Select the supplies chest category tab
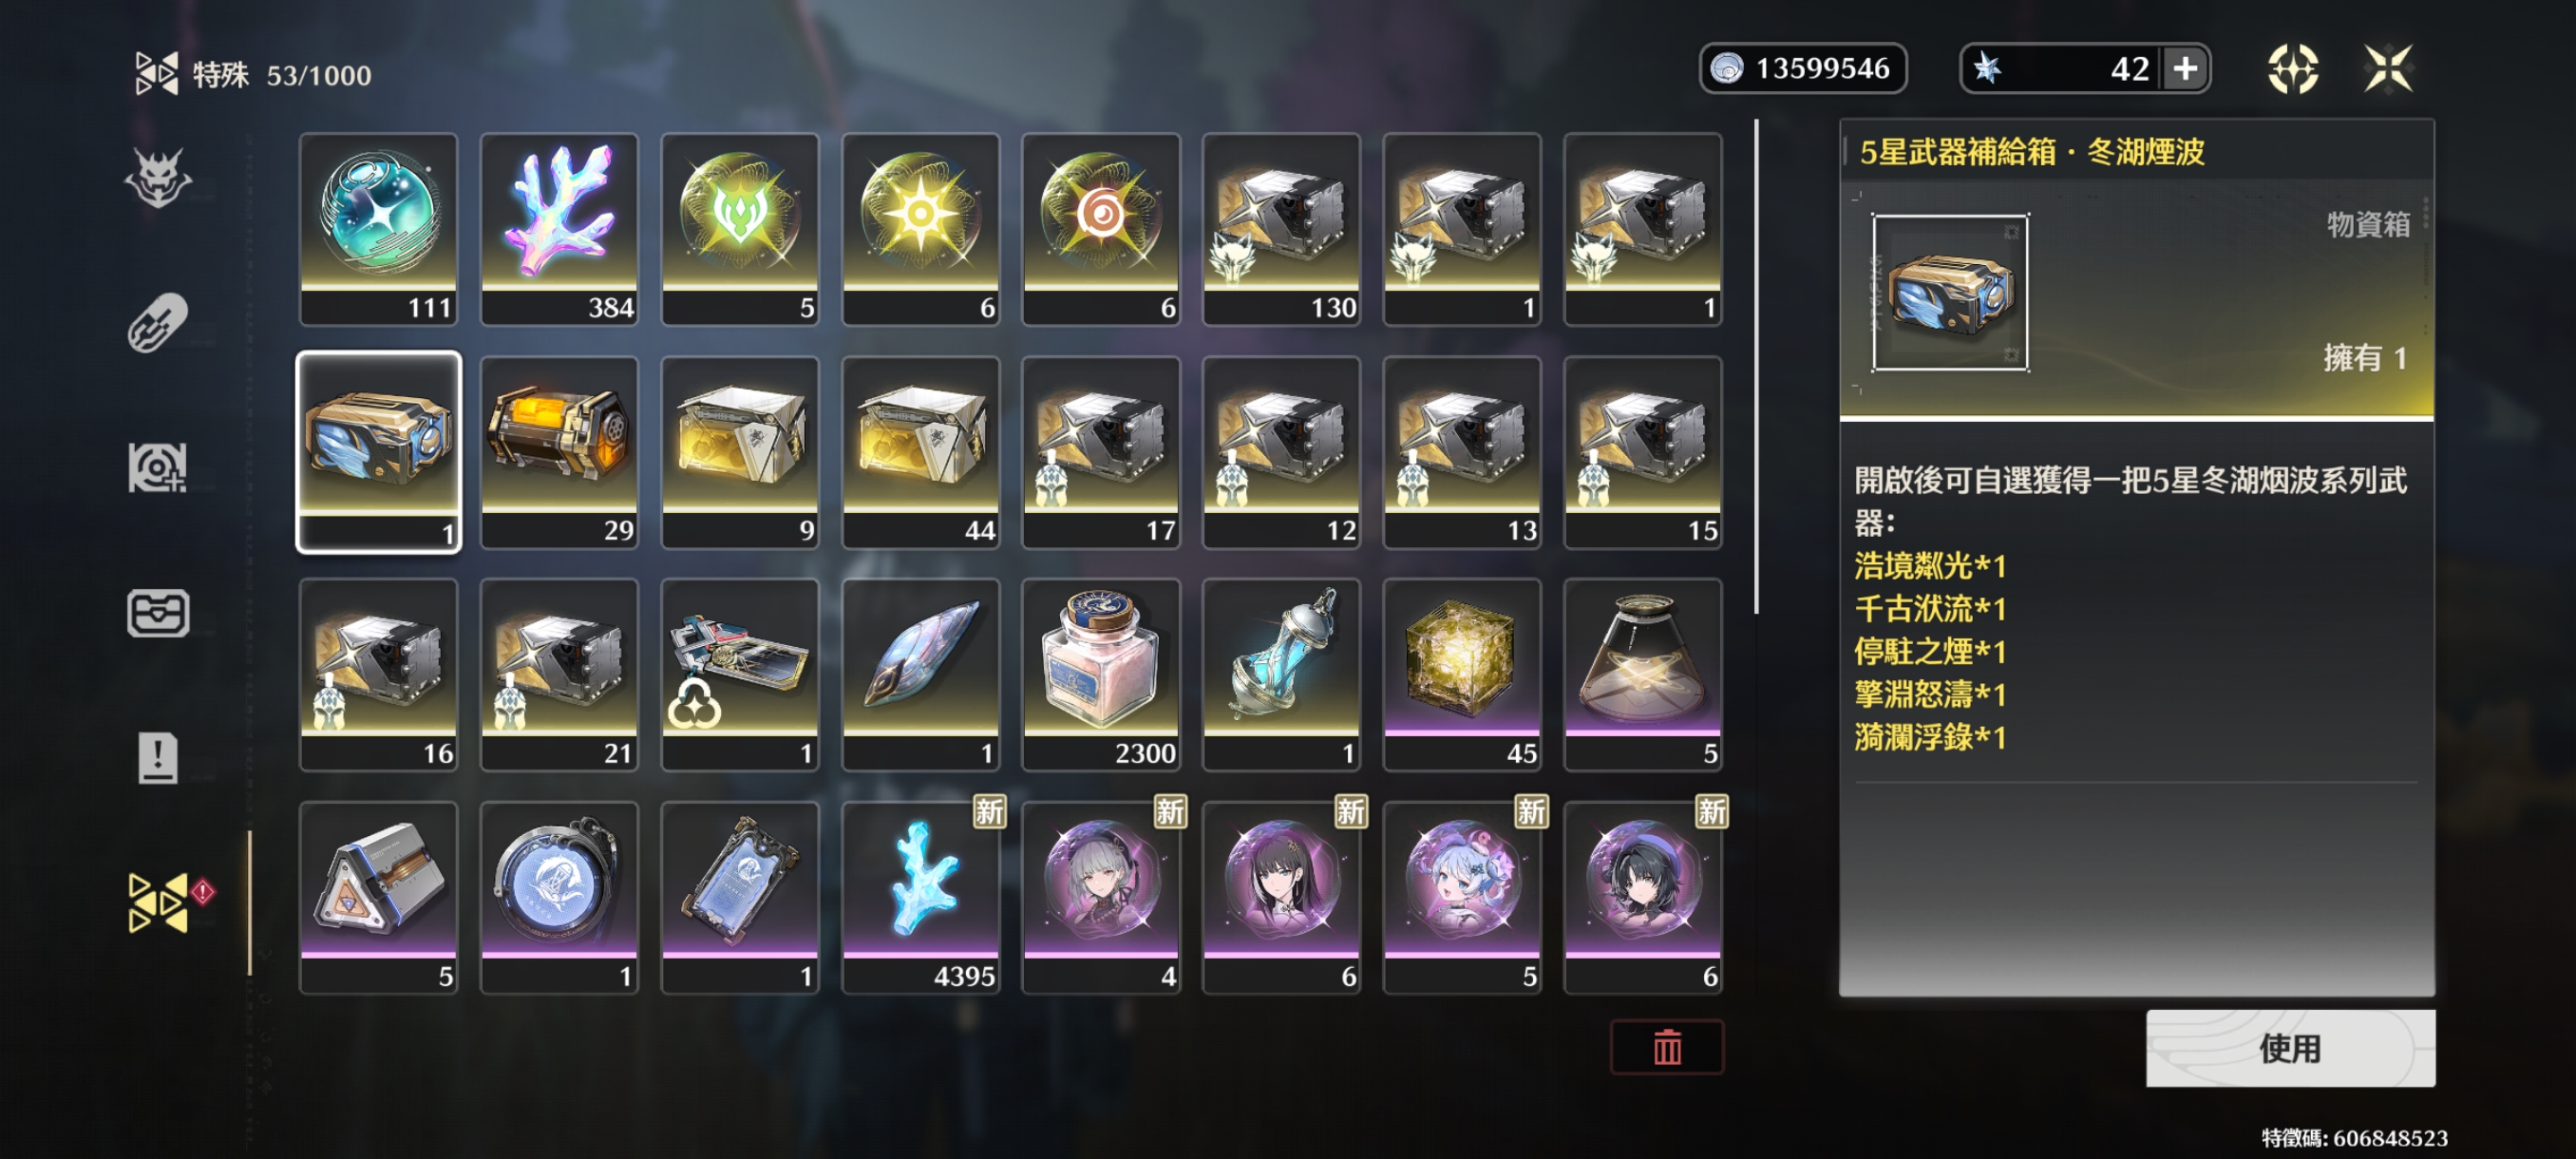Screen dimensions: 2576x1159 pos(158,613)
